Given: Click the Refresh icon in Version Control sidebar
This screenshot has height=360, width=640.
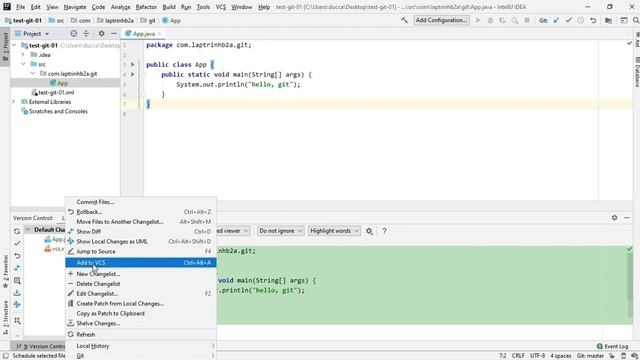Looking at the screenshot, I should (17, 231).
